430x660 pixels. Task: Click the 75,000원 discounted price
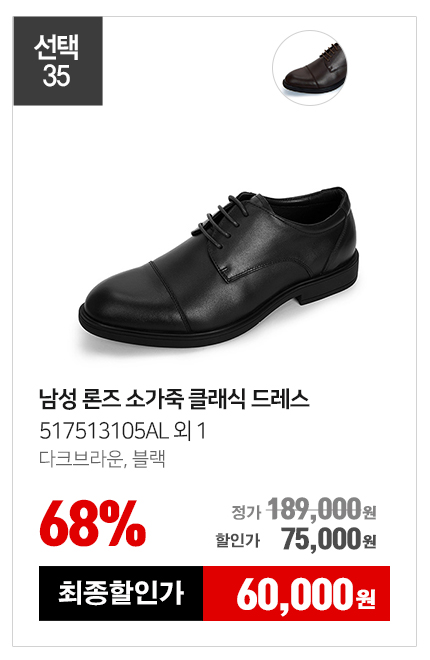pos(329,539)
